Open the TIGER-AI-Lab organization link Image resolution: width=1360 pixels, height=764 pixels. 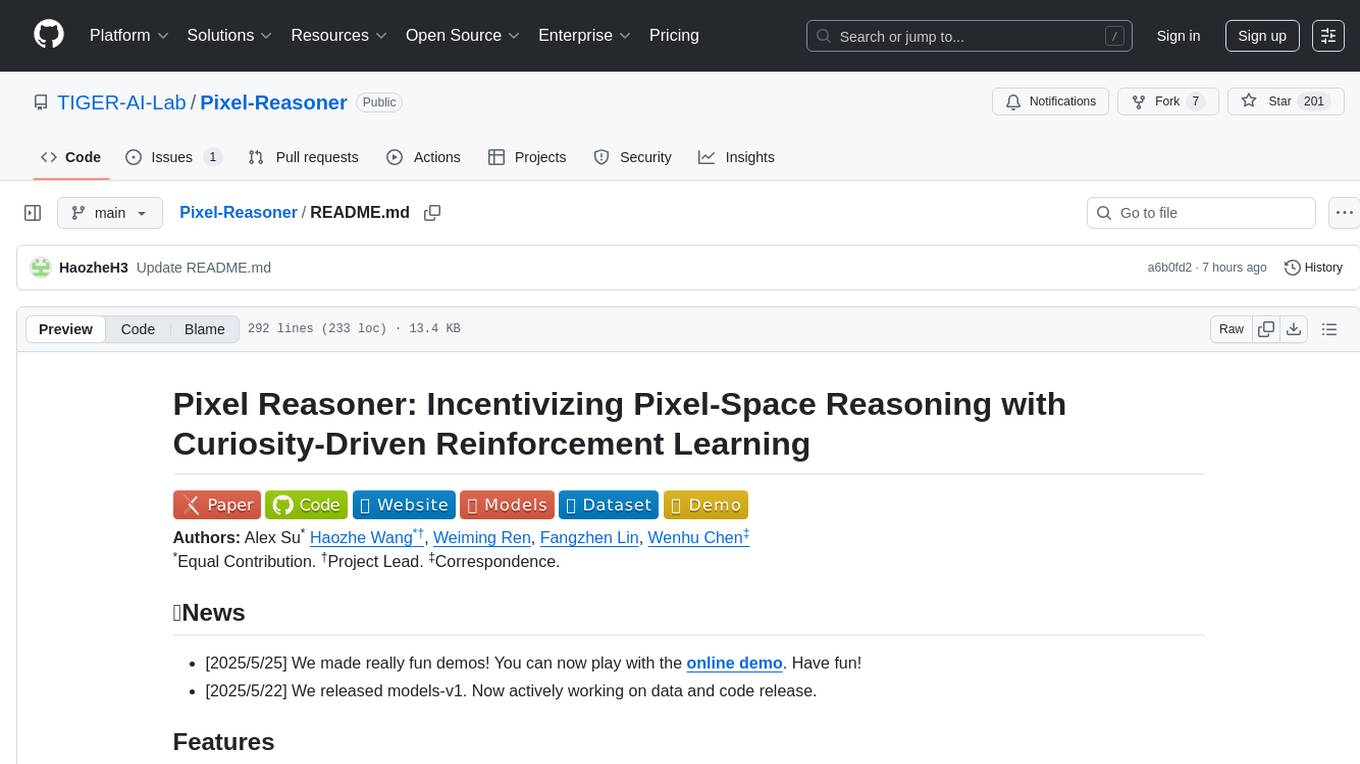coord(122,102)
